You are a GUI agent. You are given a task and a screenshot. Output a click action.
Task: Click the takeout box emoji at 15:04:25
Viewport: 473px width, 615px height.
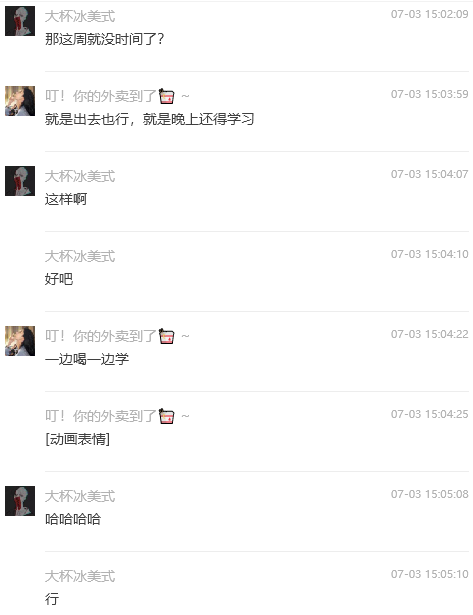(x=166, y=416)
